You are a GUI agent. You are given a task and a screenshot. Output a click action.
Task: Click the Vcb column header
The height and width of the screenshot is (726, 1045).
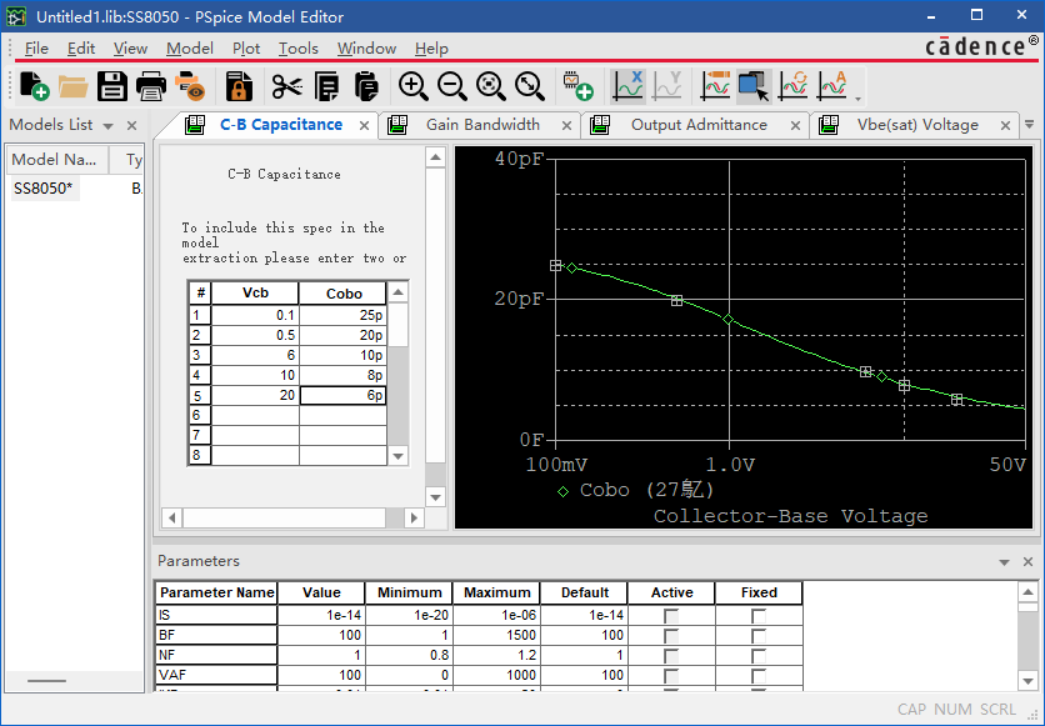click(255, 293)
